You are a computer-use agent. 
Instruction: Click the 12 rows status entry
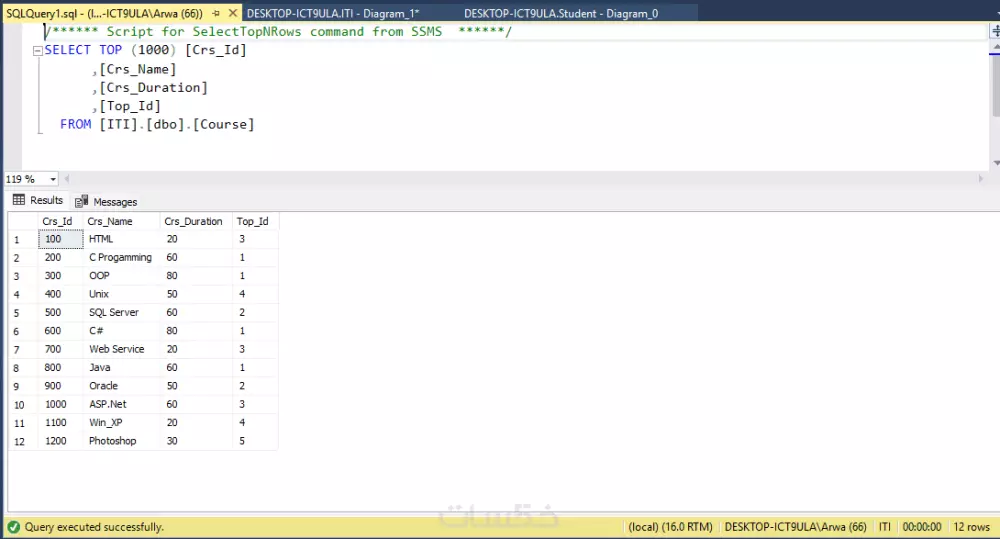coord(971,527)
